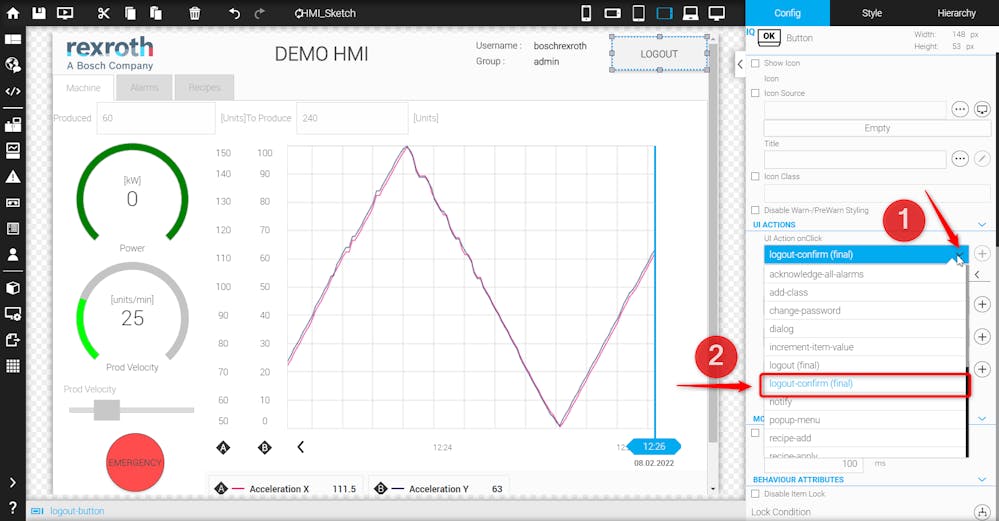Viewport: 999px width, 521px height.
Task: Add a UI Action with the plus button
Action: click(982, 253)
